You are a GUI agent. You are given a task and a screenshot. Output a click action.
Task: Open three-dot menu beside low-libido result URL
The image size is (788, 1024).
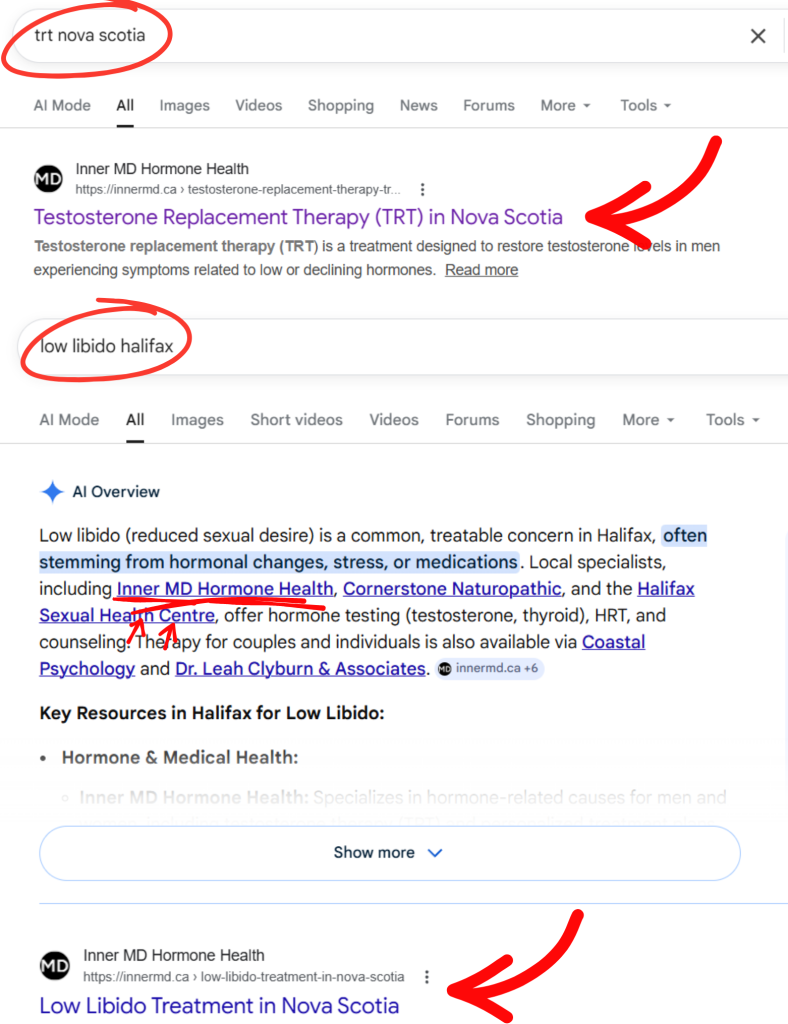pos(427,976)
